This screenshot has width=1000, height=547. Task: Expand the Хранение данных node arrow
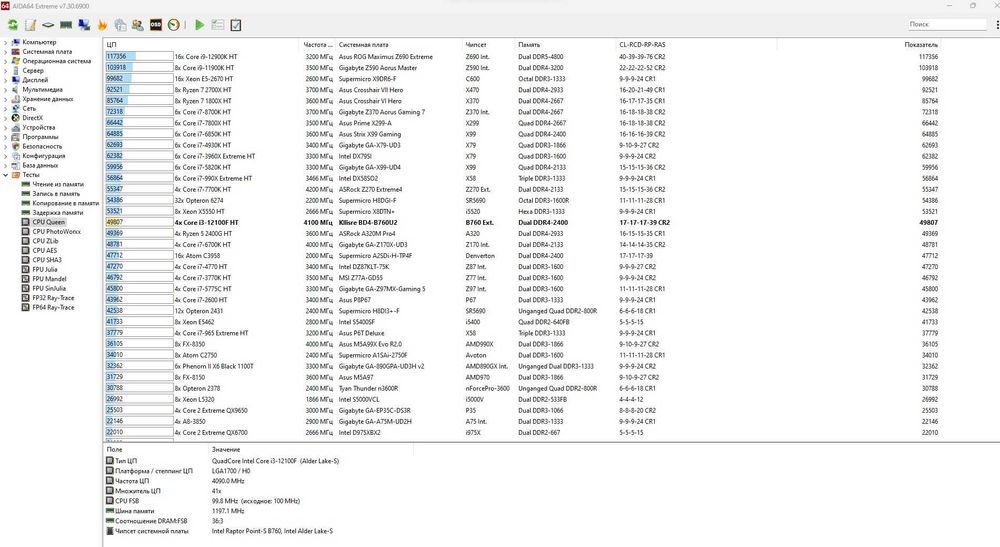click(x=5, y=99)
